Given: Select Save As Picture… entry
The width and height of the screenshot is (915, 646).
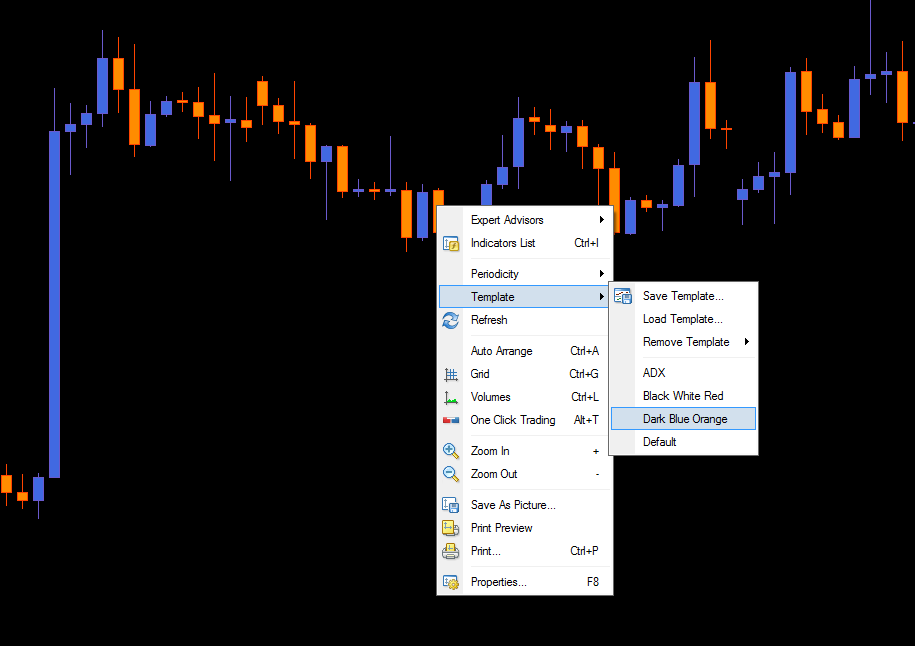Looking at the screenshot, I should click(x=525, y=505).
